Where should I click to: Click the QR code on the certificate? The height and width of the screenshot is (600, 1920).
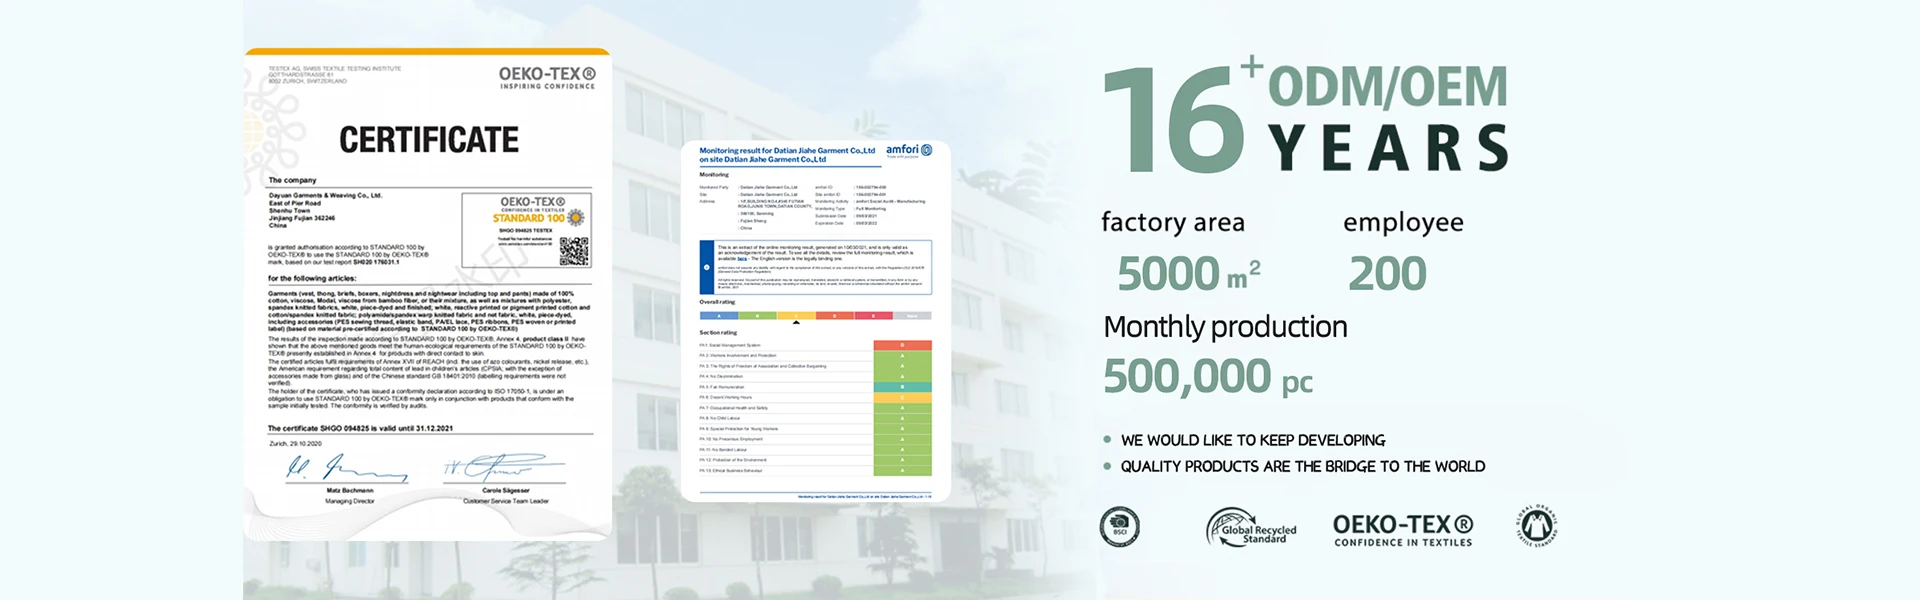574,251
